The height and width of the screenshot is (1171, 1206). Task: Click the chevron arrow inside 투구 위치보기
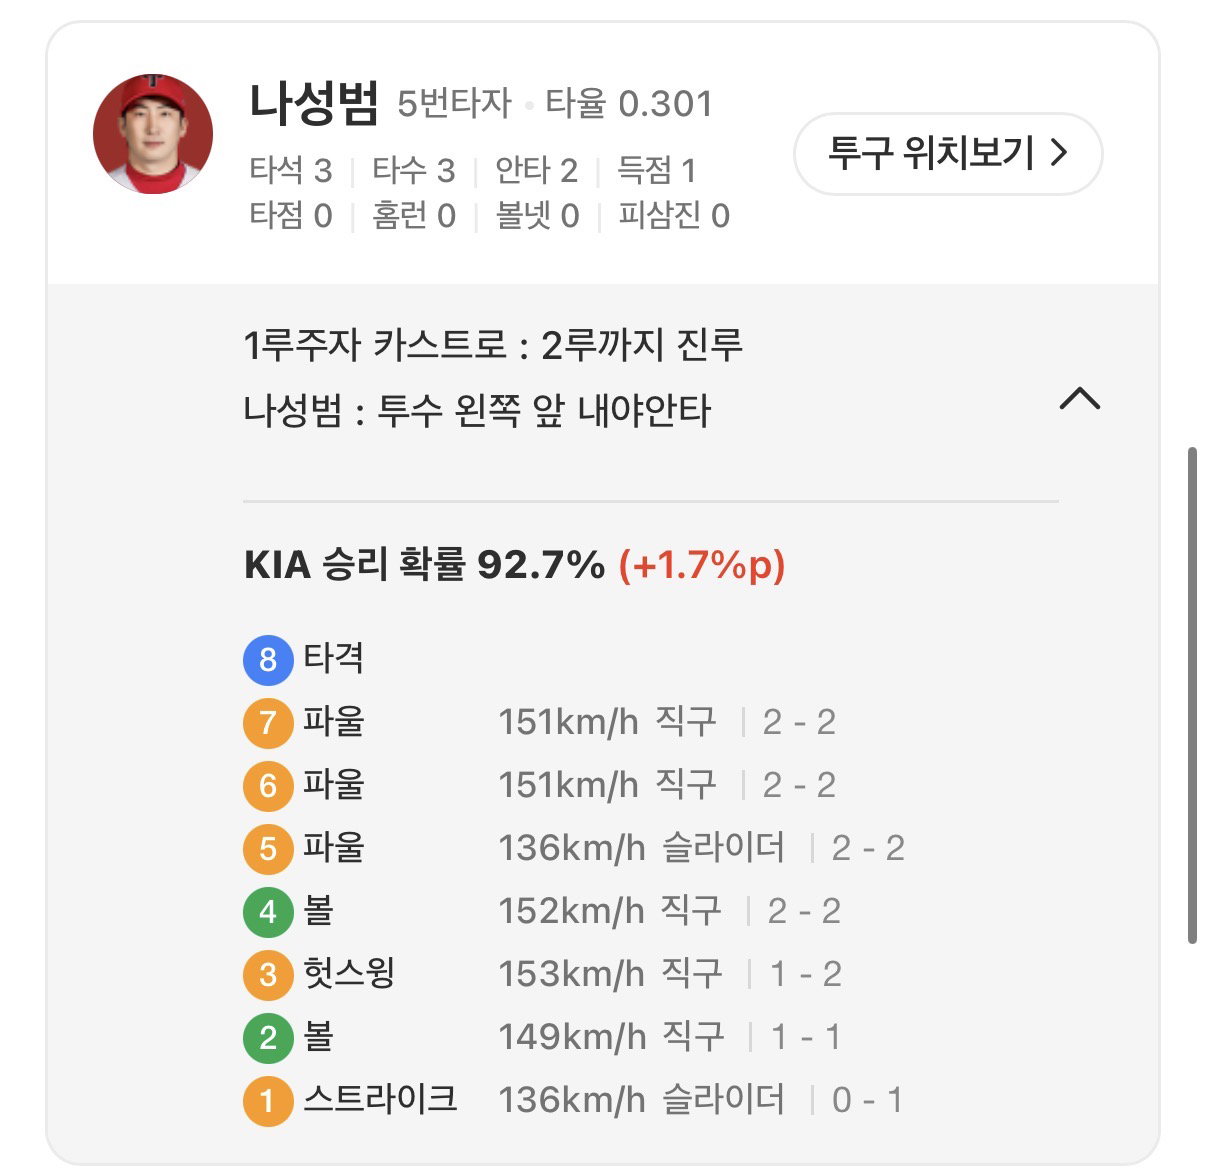(x=1059, y=153)
